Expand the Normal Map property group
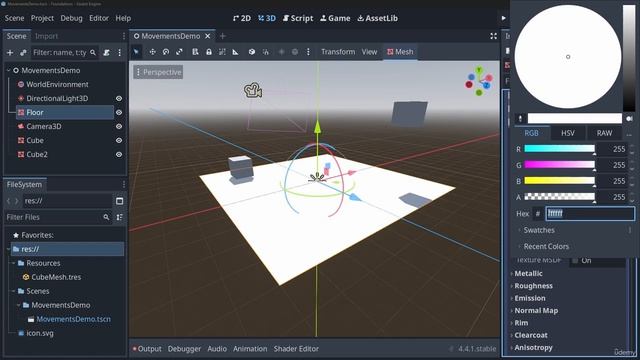This screenshot has width=640, height=360. pyautogui.click(x=536, y=311)
